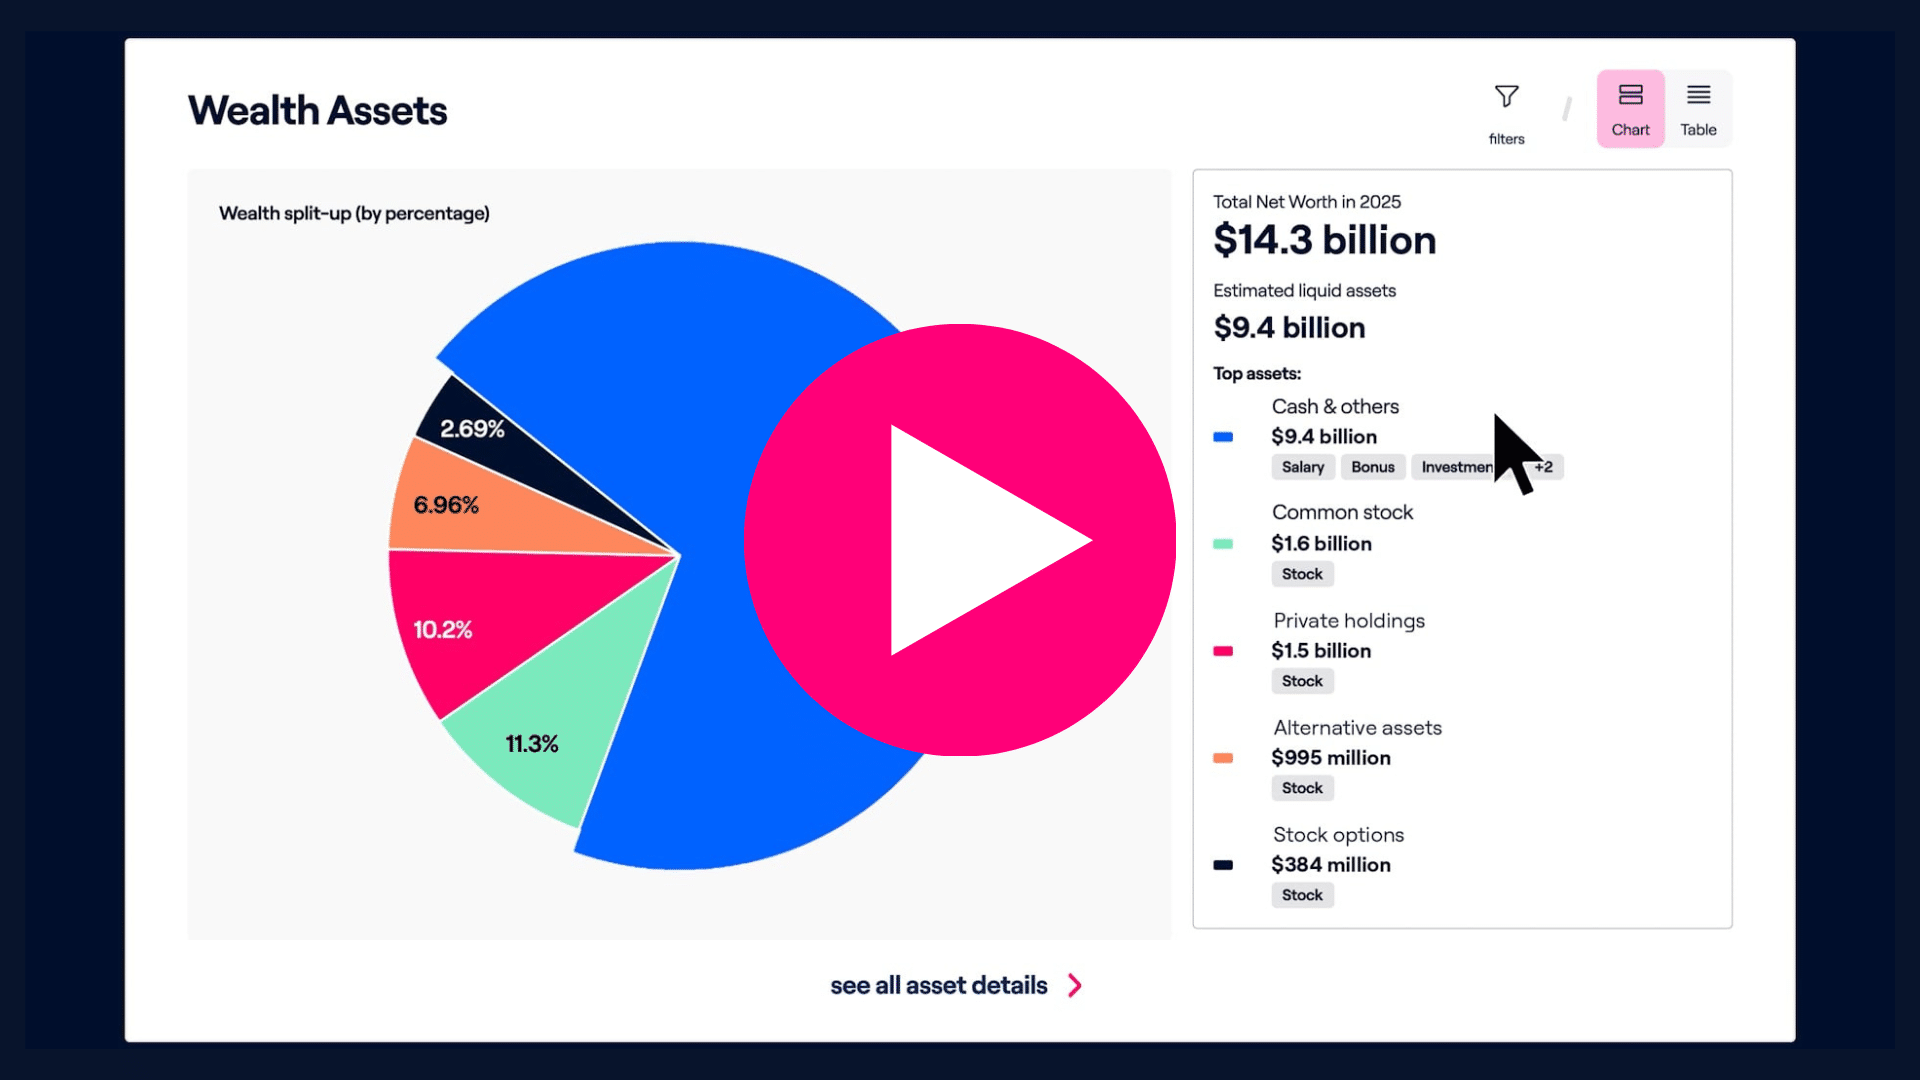Select the orange Alternative assets legend swatch
The image size is (1920, 1080).
[1223, 758]
